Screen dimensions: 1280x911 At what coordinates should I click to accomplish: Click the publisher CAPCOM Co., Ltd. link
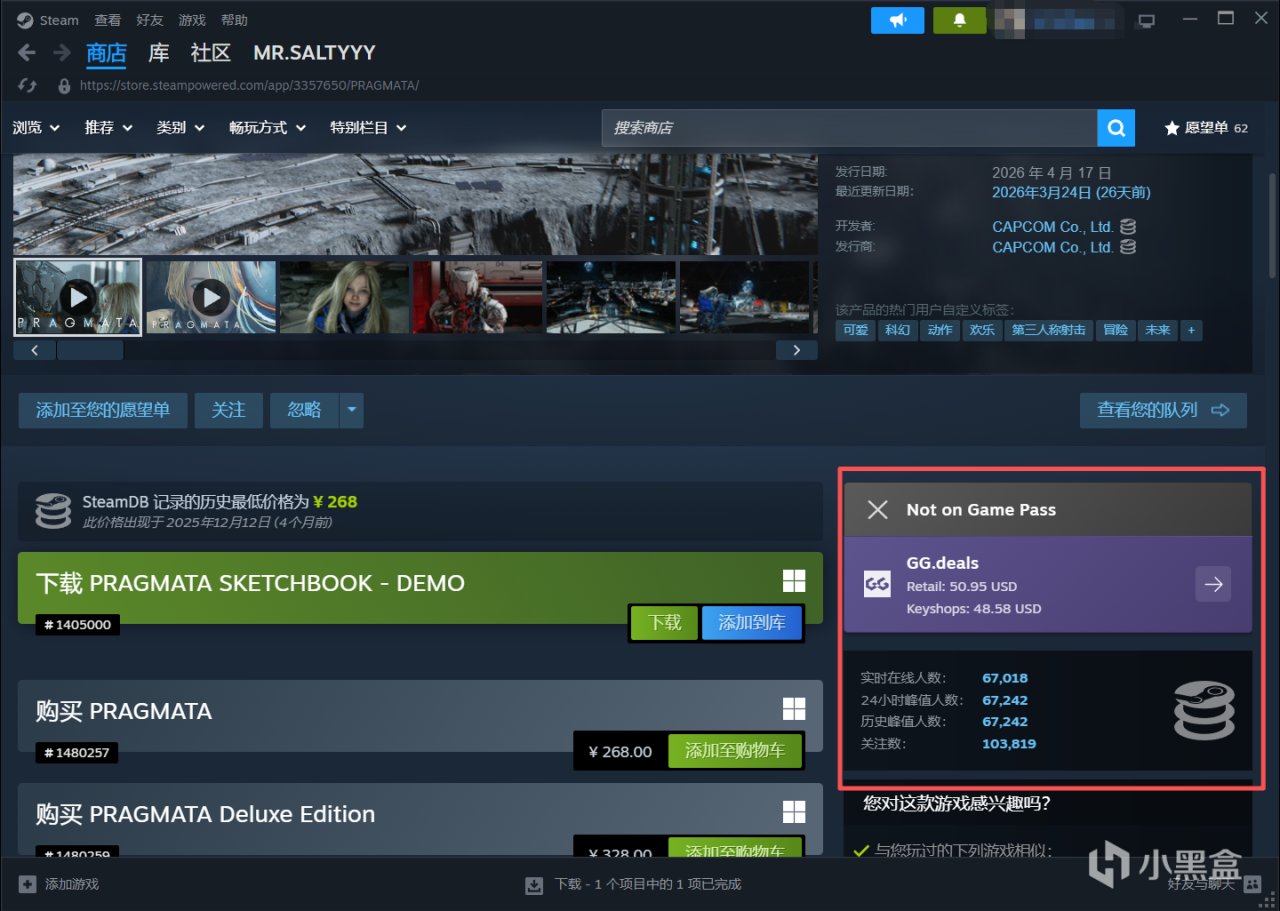point(1053,247)
